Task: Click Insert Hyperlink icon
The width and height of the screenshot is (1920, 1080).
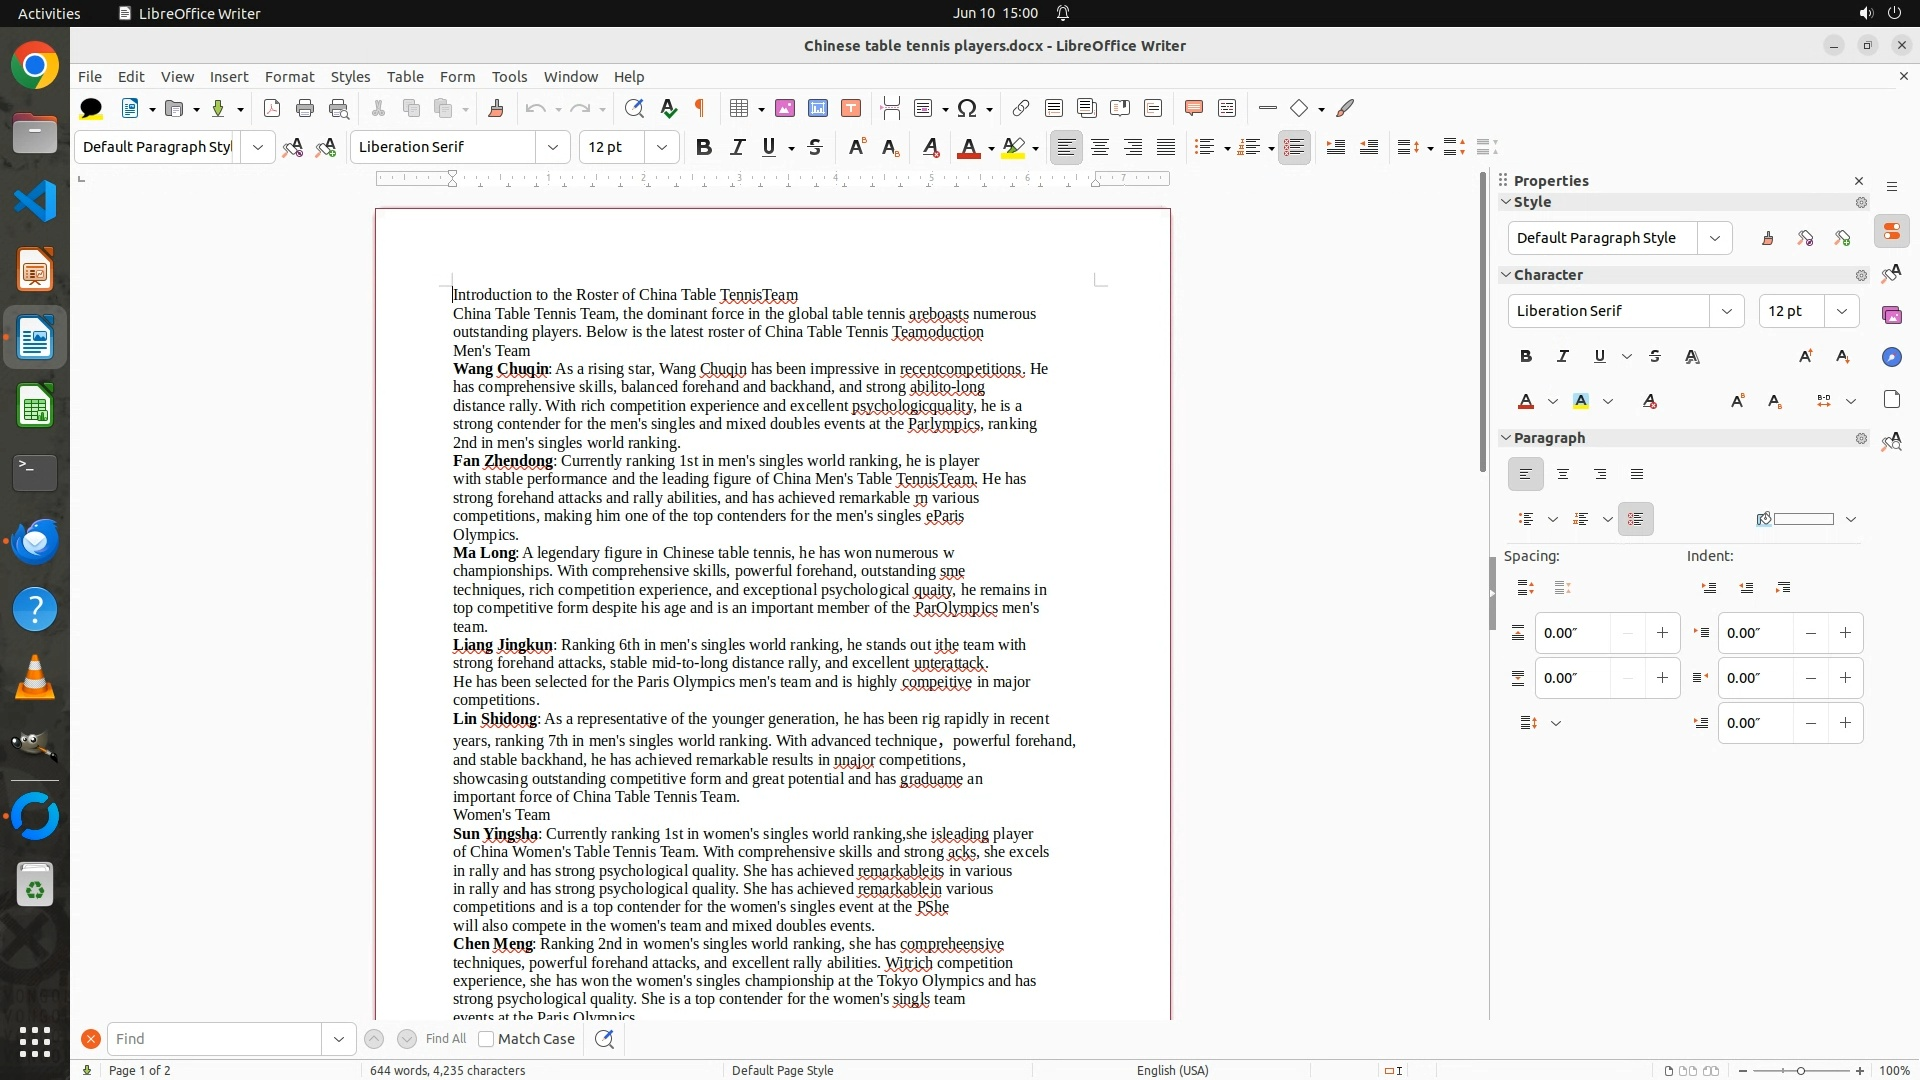Action: (1020, 108)
